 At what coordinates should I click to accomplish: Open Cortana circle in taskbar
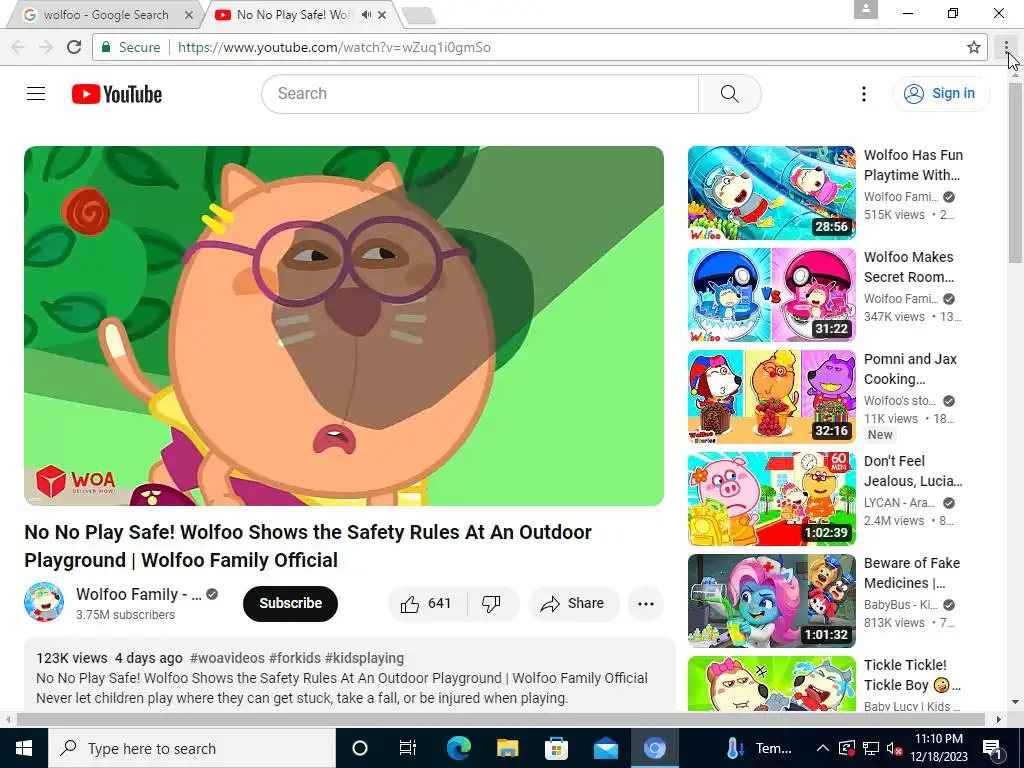360,748
